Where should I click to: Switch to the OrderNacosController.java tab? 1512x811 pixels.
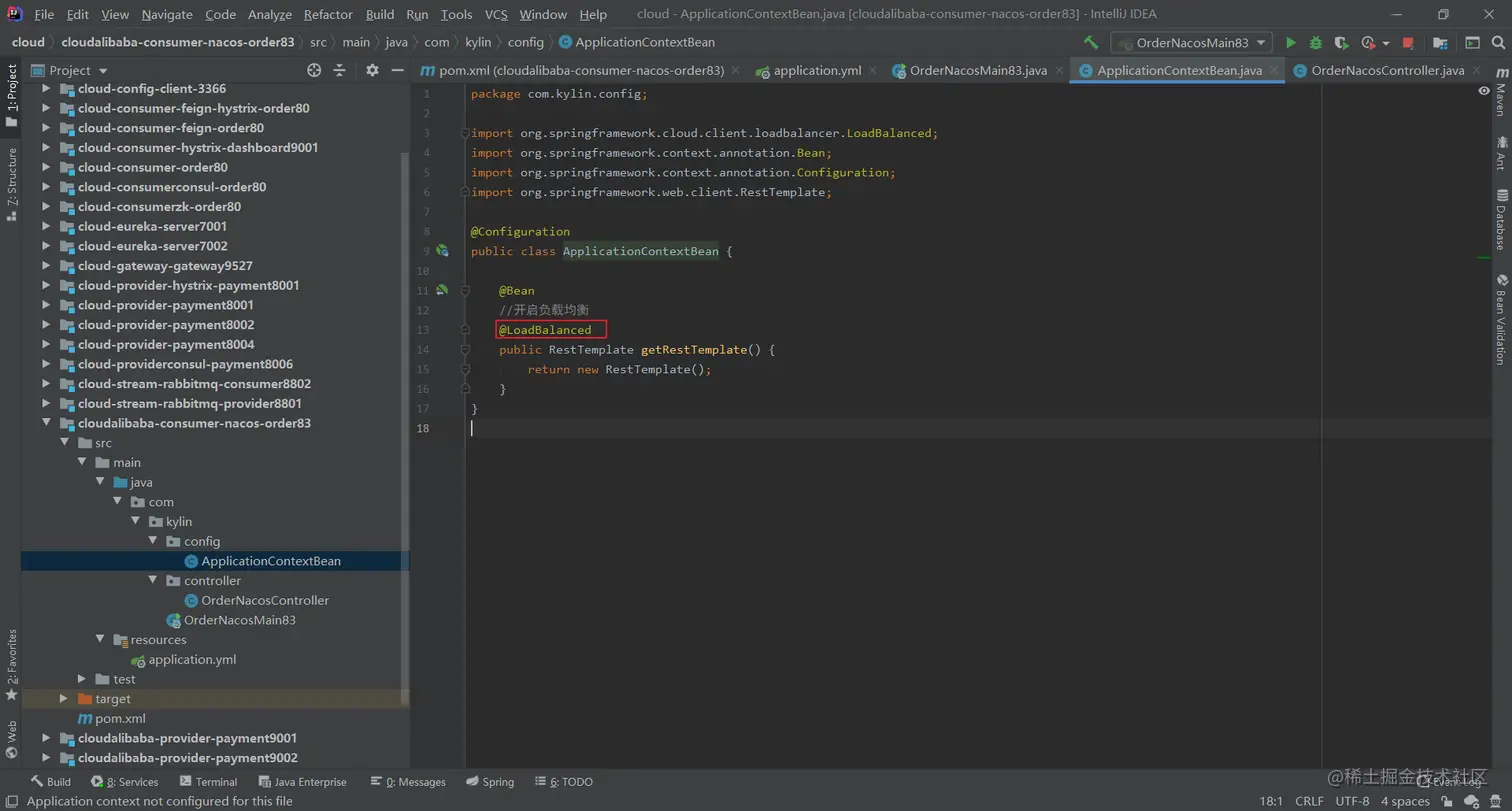point(1388,70)
